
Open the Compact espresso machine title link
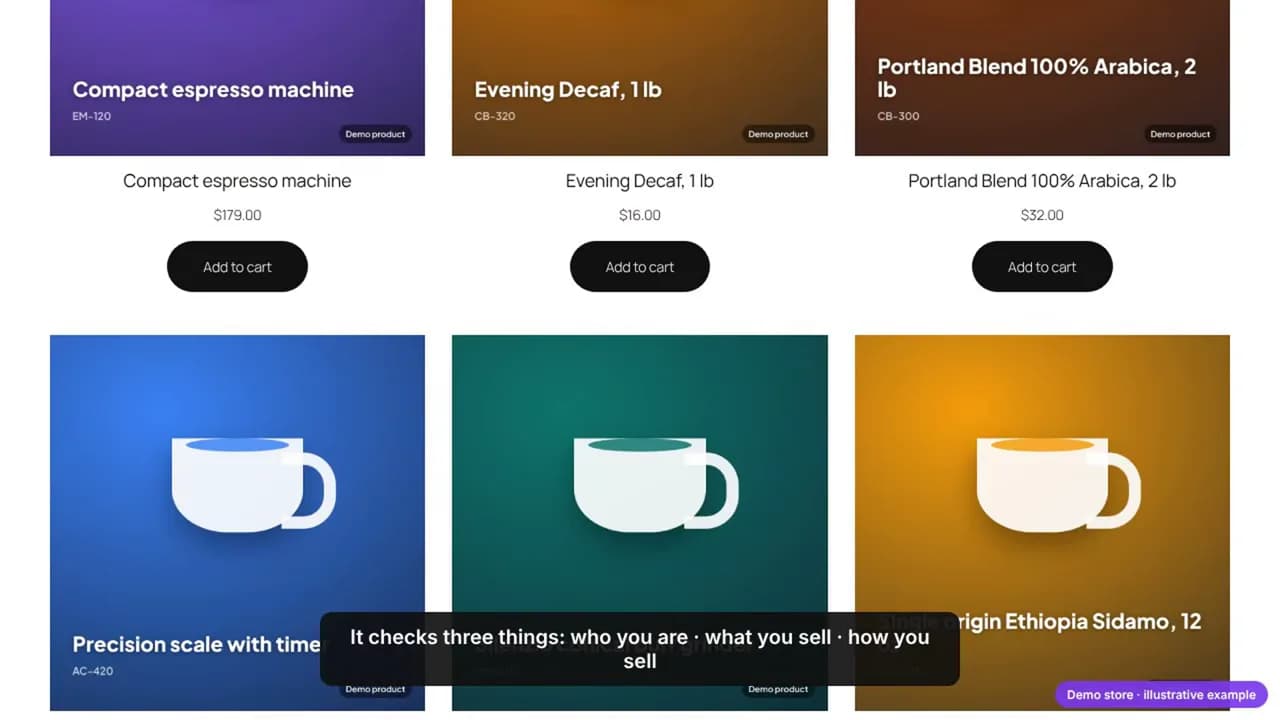(237, 181)
